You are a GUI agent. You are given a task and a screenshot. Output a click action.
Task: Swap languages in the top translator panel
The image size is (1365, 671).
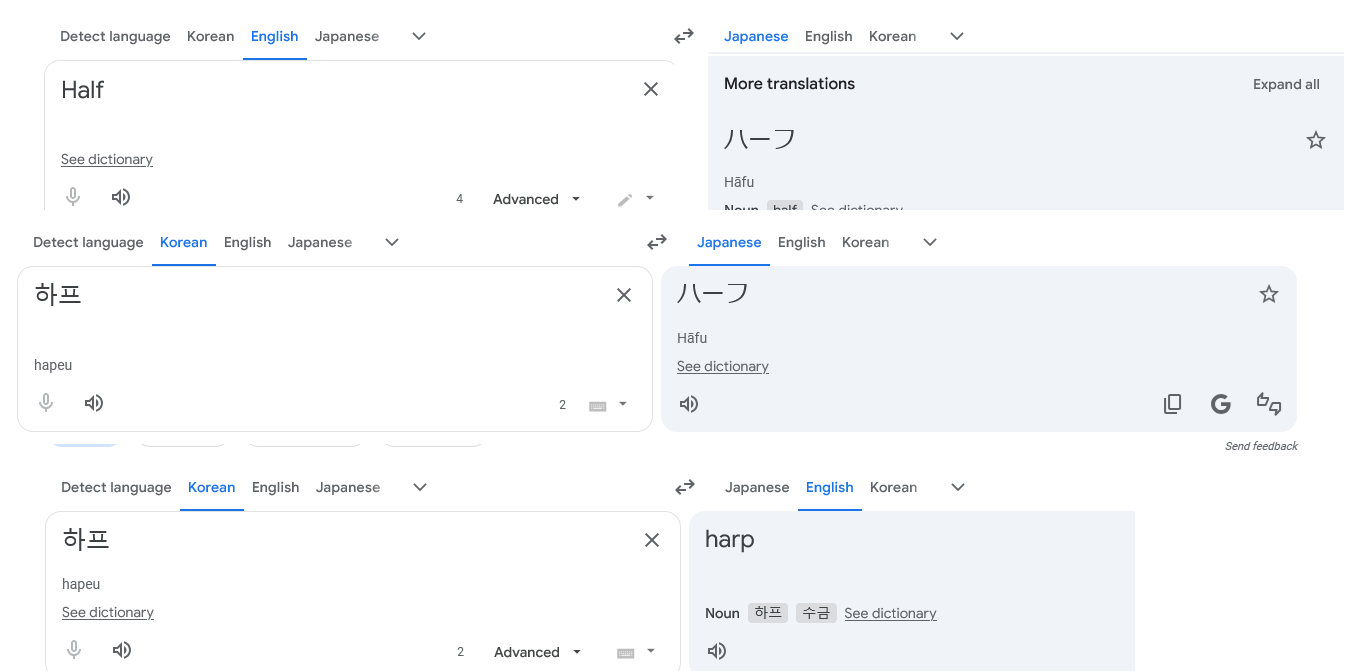pyautogui.click(x=684, y=37)
